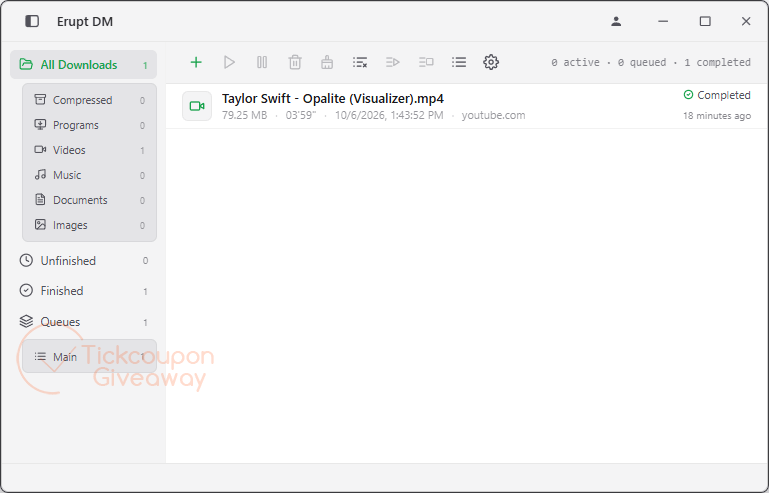Click the start queue icon
This screenshot has height=493, width=769.
pyautogui.click(x=393, y=62)
